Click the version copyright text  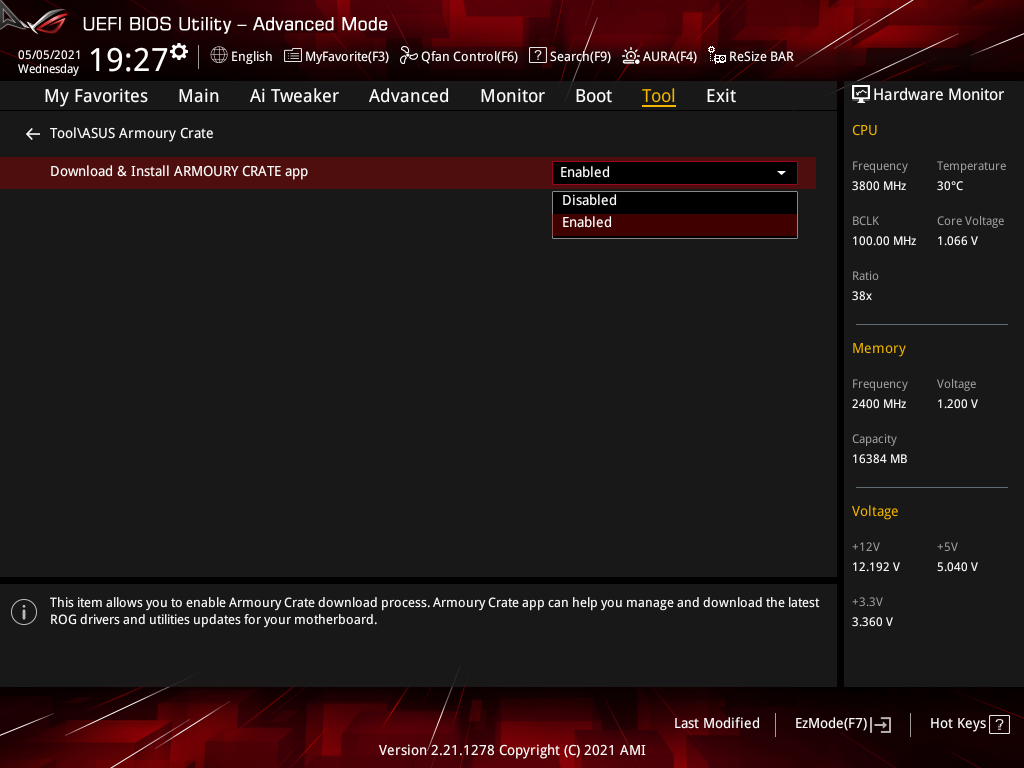pos(512,750)
